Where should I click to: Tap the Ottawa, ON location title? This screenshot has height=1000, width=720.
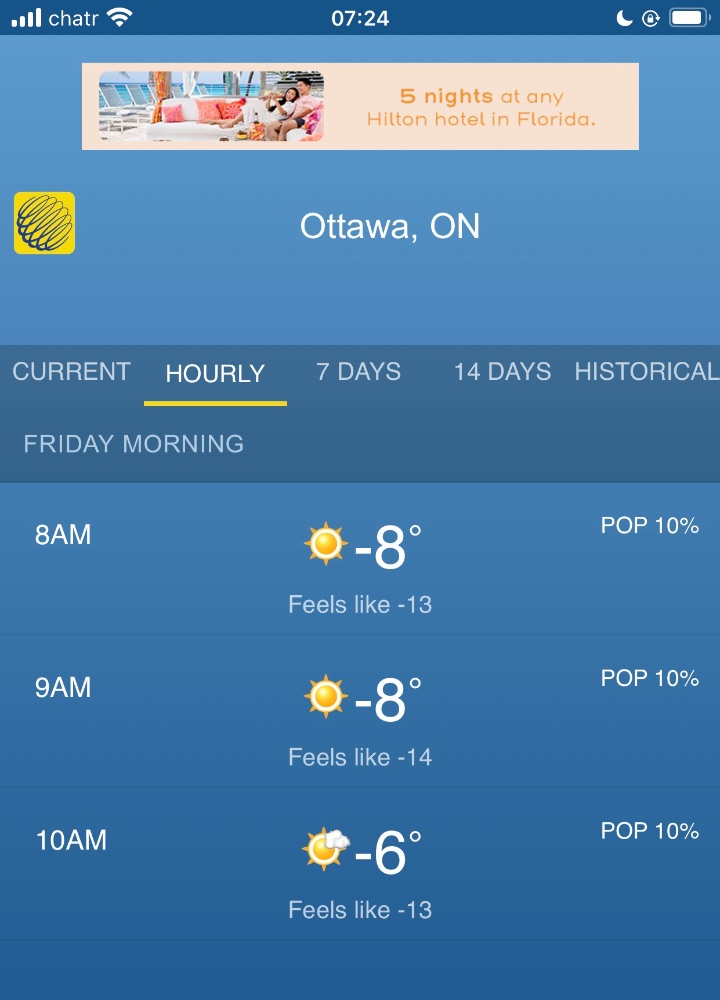point(390,226)
